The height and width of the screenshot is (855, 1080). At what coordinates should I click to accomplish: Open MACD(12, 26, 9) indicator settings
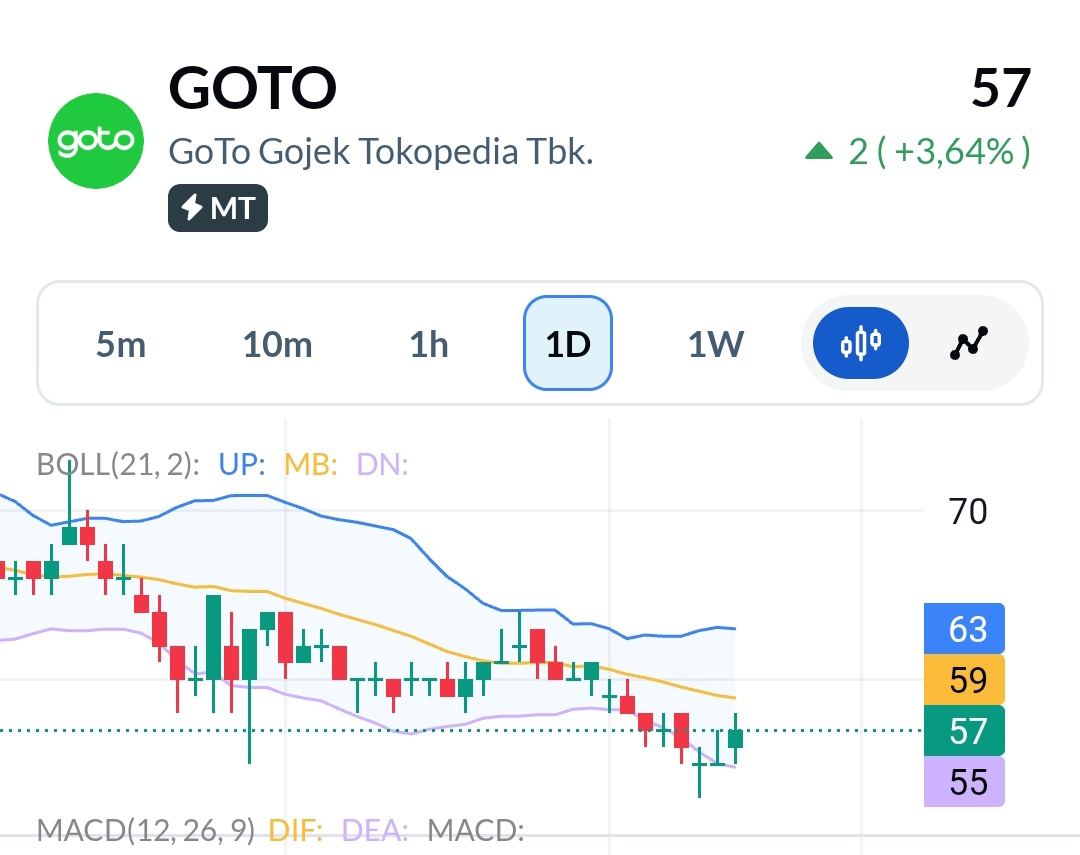145,830
